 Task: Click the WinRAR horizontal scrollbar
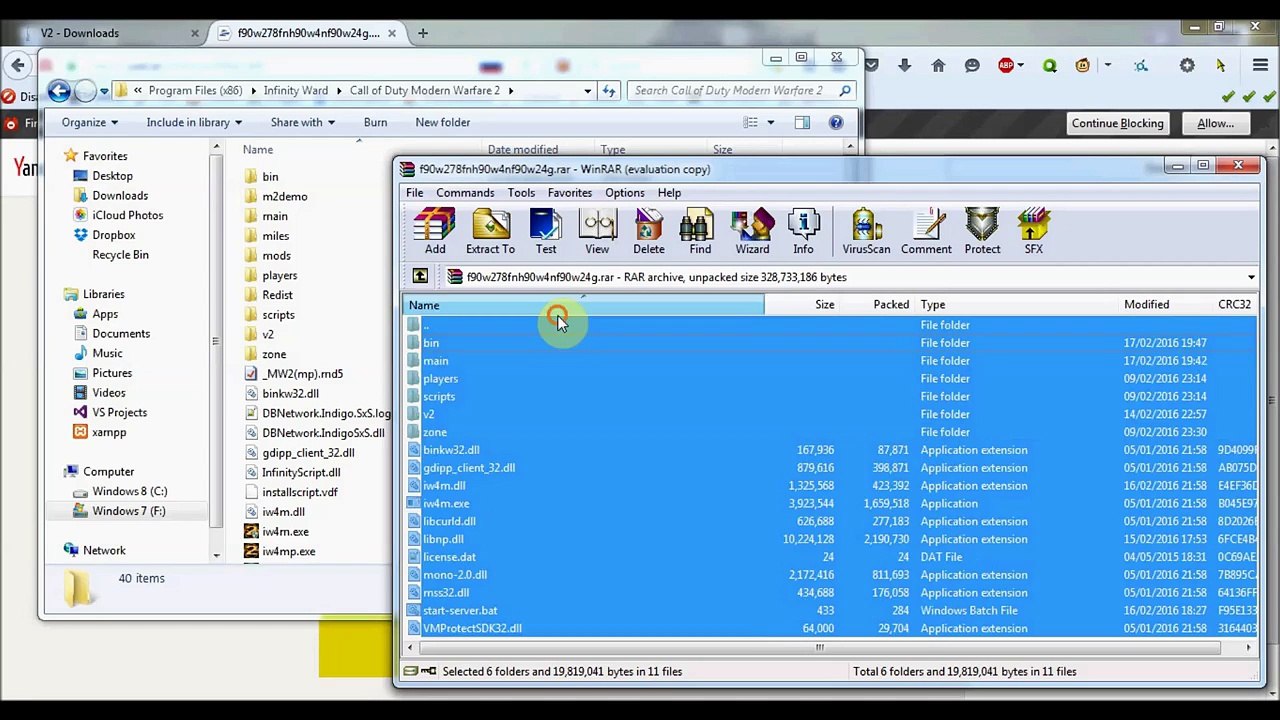click(820, 648)
